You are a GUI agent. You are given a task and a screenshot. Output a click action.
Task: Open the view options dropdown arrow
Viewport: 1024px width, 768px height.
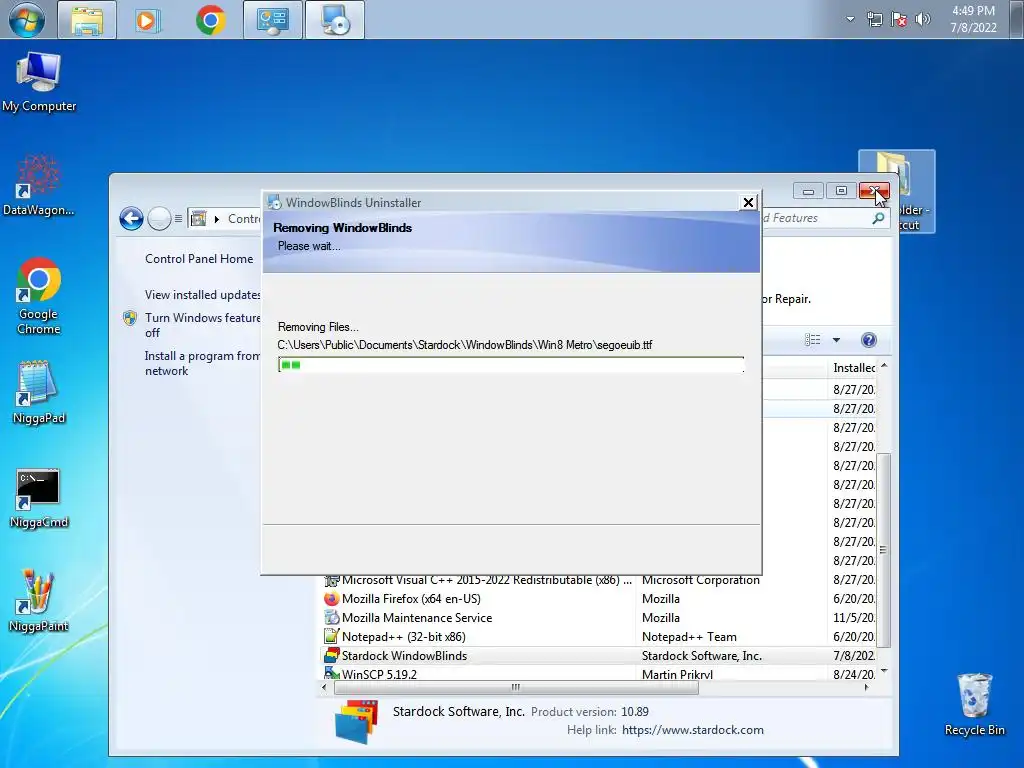click(836, 340)
